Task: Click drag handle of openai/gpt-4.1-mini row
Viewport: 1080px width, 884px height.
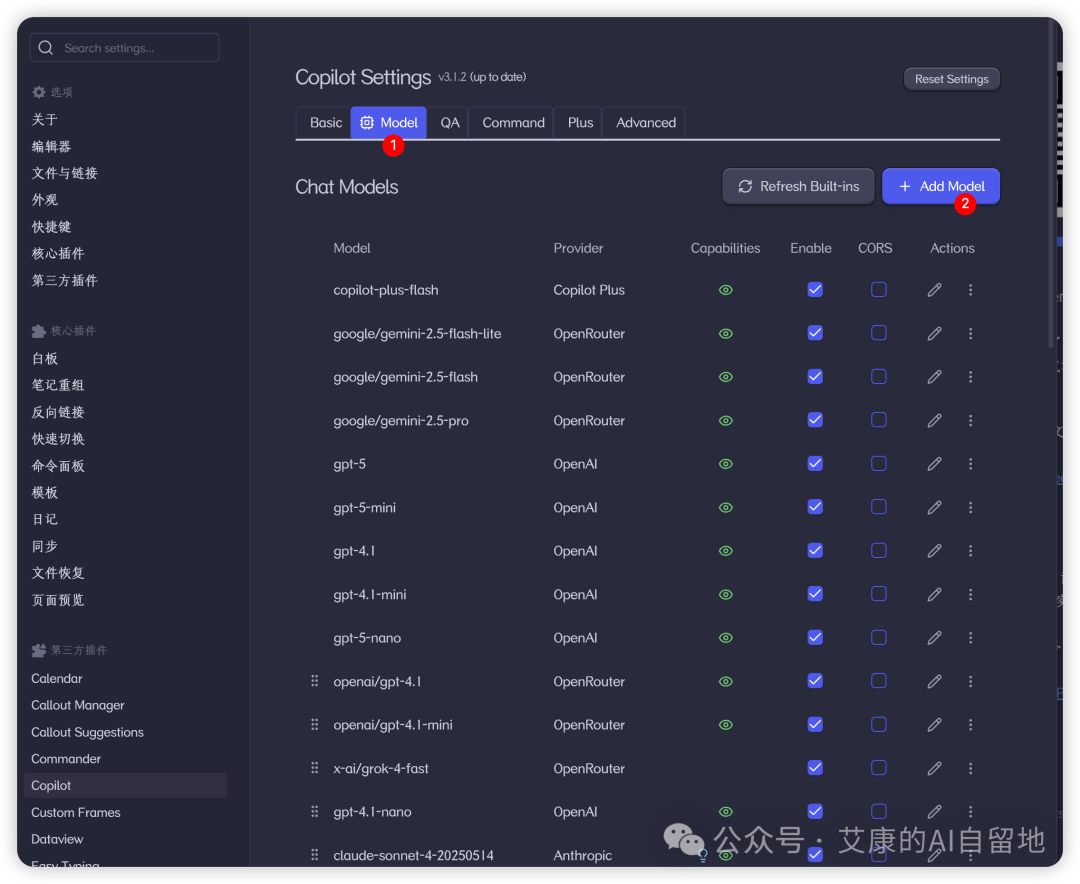Action: click(x=315, y=724)
